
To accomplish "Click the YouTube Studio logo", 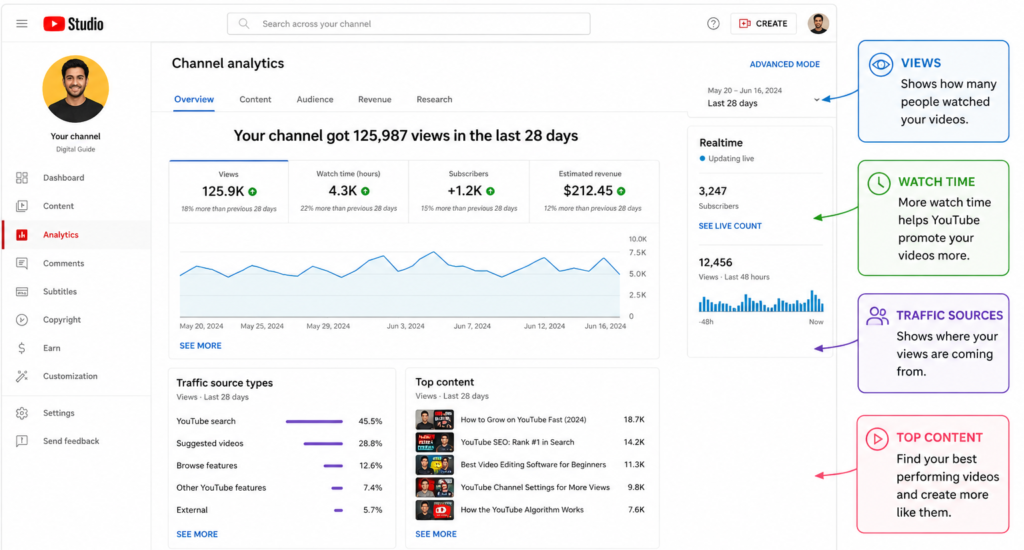I will pos(73,24).
